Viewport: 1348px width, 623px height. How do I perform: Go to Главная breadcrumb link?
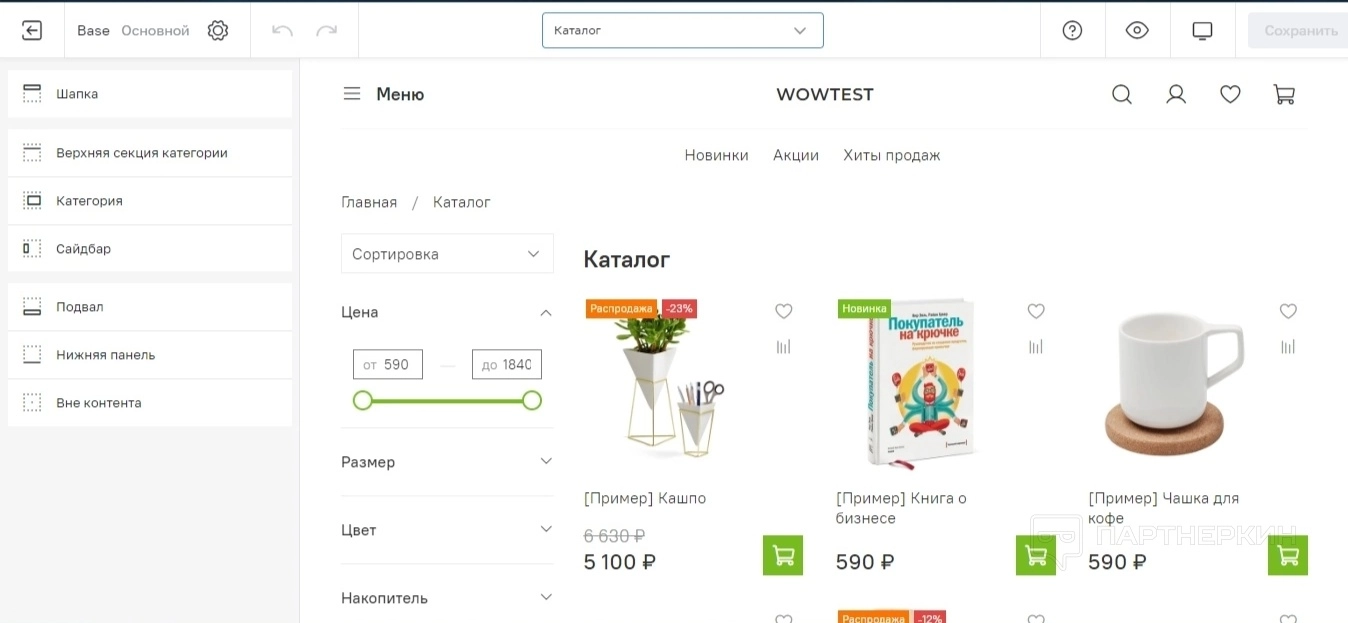[x=369, y=202]
